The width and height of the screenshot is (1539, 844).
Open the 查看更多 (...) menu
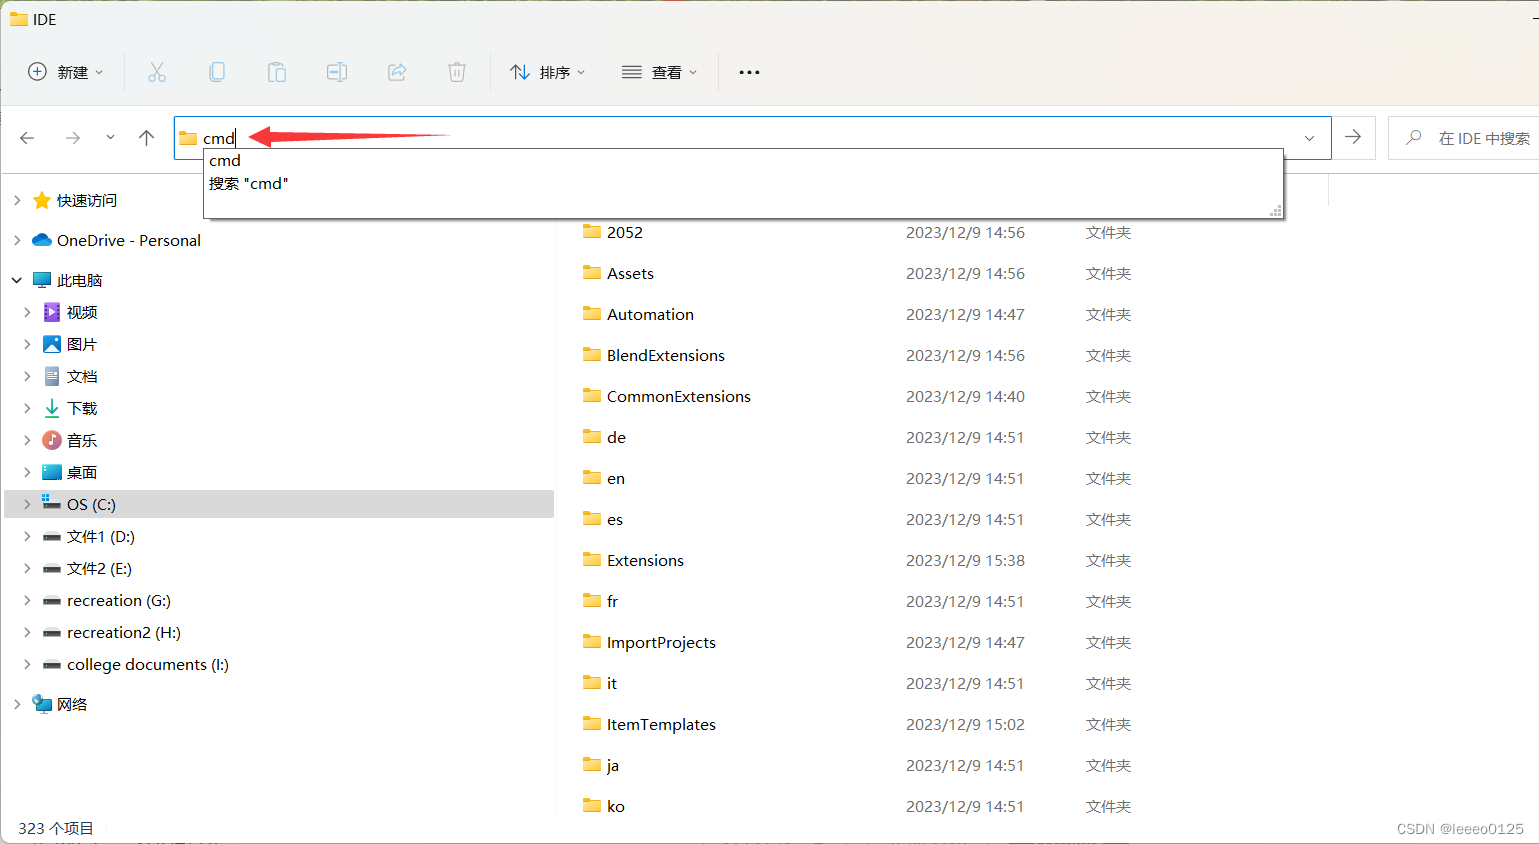tap(749, 71)
